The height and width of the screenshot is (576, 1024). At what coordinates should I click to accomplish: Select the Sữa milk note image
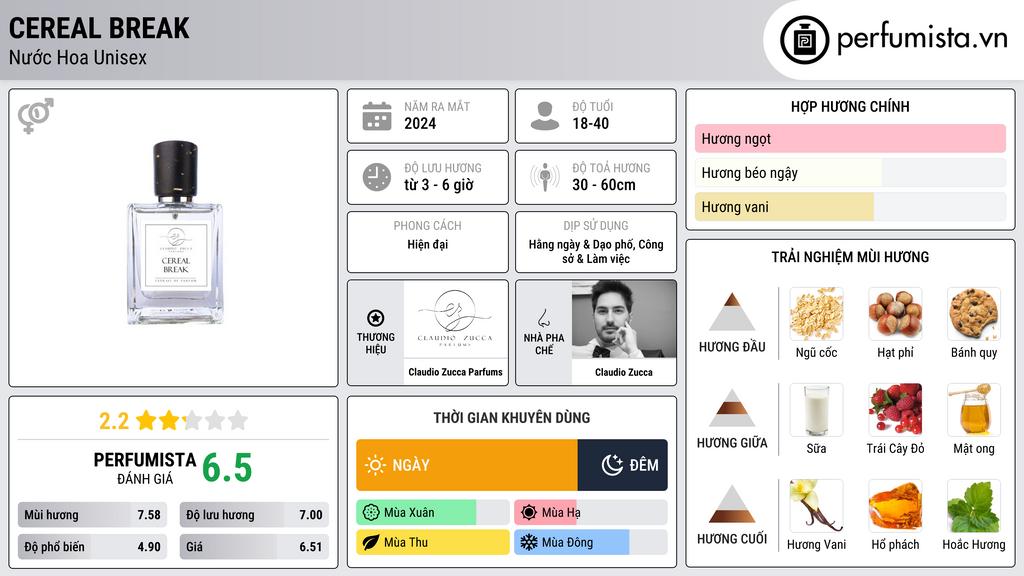tap(816, 410)
